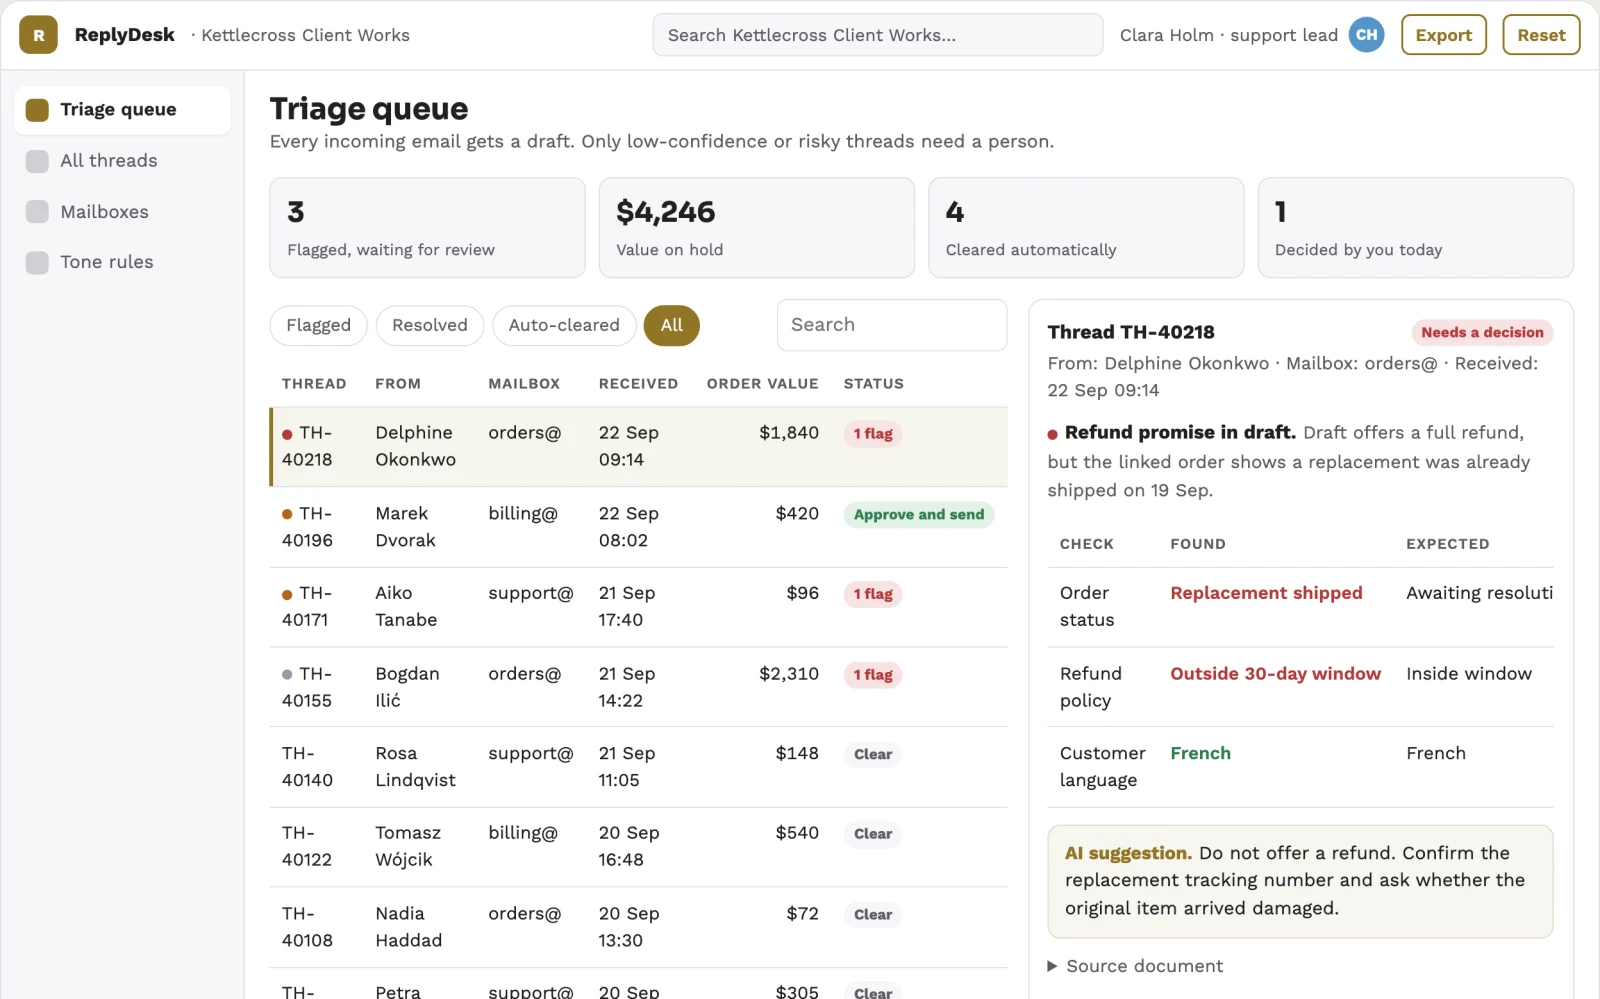Open the Rosa Lindqvist thread row
Screen dimensions: 1600x999
click(638, 767)
